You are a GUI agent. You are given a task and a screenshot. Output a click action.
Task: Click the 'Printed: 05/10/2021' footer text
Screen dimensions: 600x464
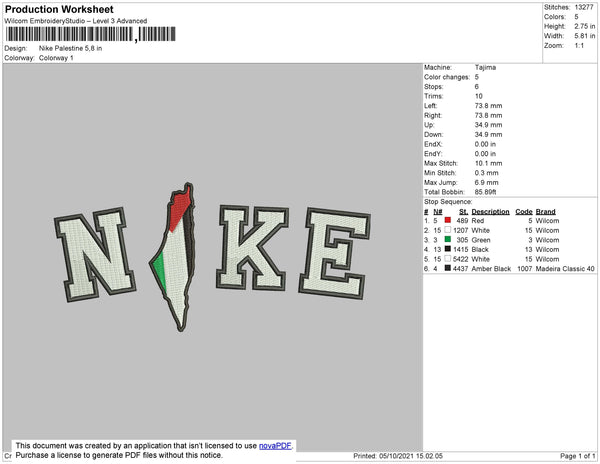click(398, 456)
